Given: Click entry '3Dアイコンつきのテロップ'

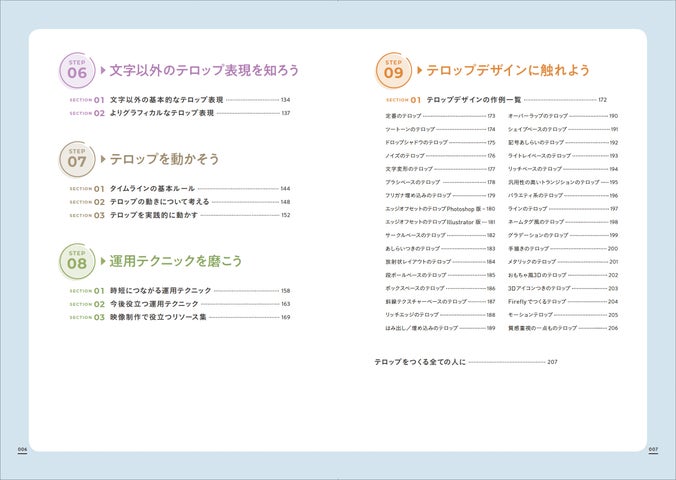Looking at the screenshot, I should point(539,289).
